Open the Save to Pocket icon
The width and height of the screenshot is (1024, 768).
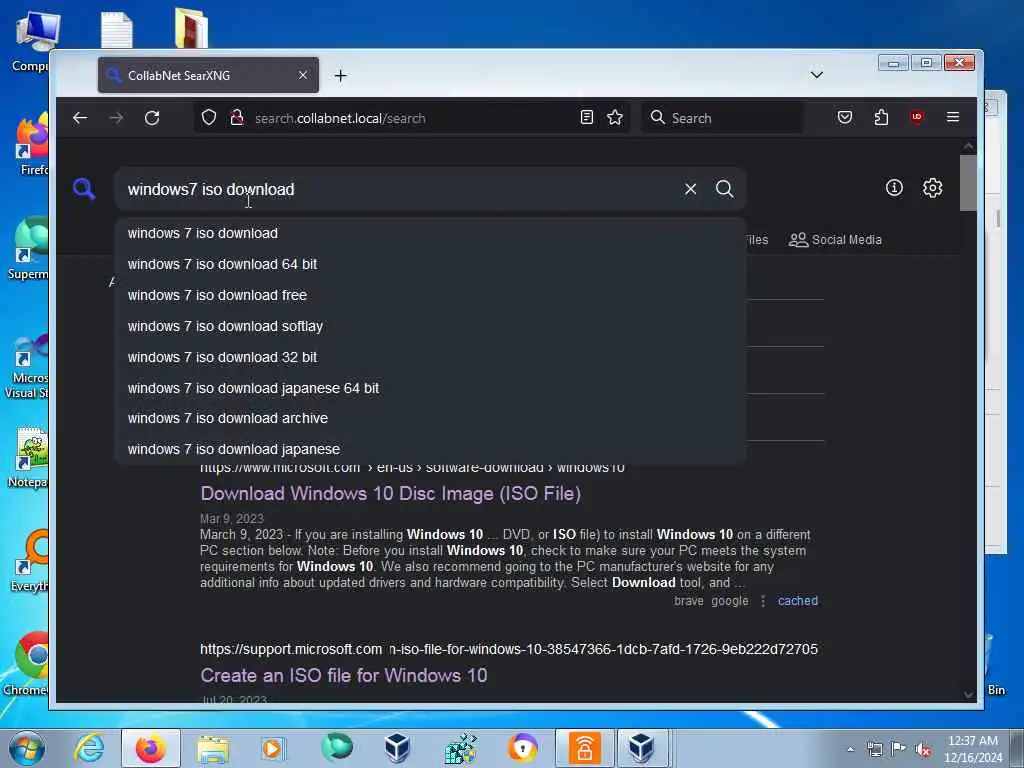point(844,118)
